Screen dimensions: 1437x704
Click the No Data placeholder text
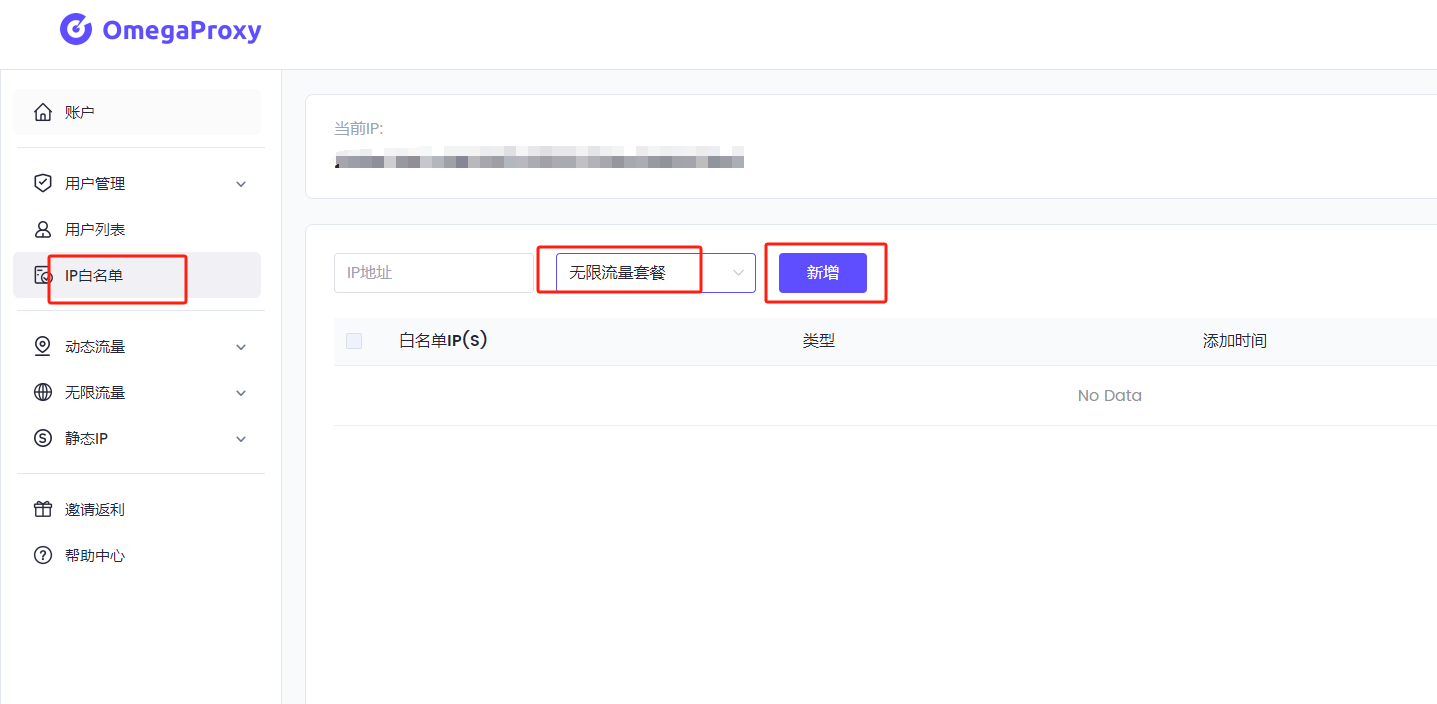(x=1110, y=396)
